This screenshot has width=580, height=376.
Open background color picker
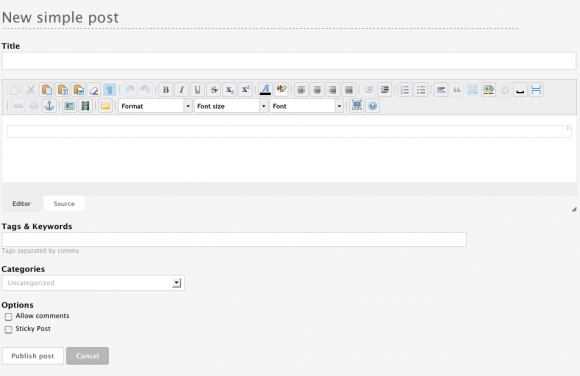pos(281,90)
